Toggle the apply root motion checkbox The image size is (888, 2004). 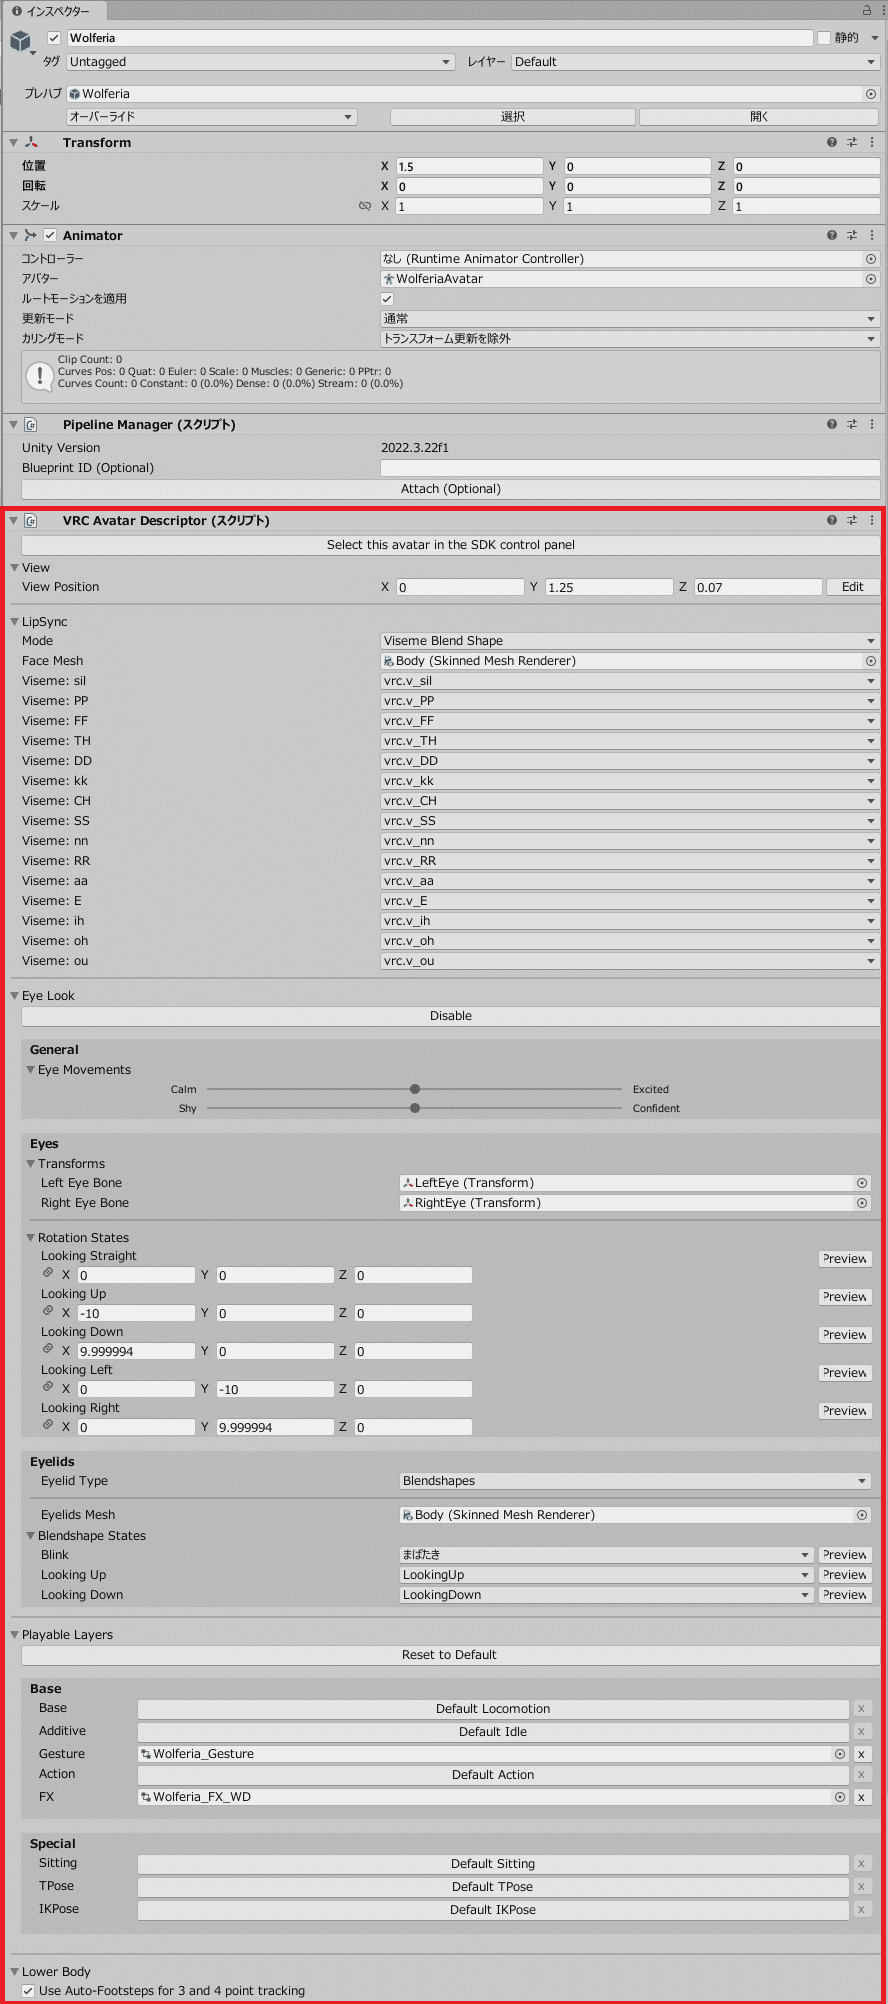387,298
